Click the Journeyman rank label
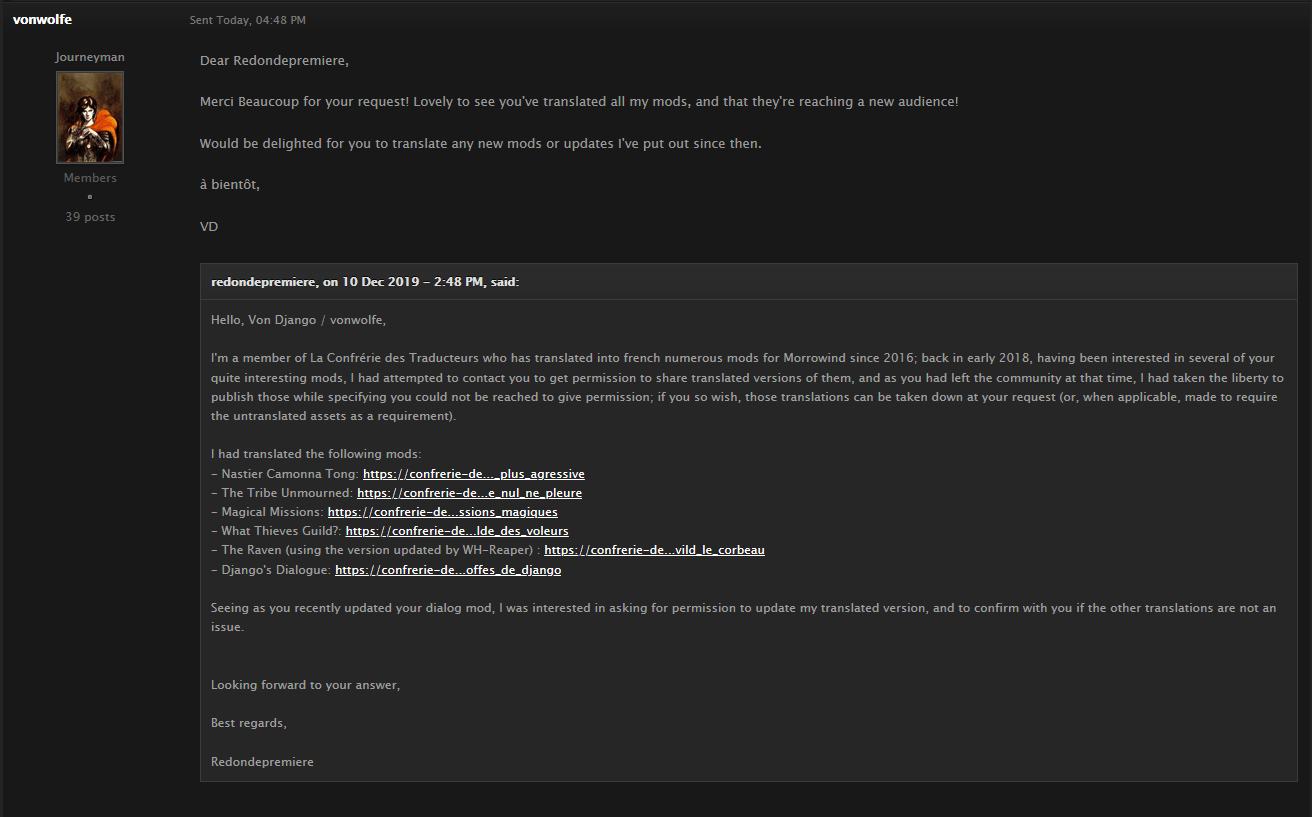1312x817 pixels. click(x=90, y=57)
